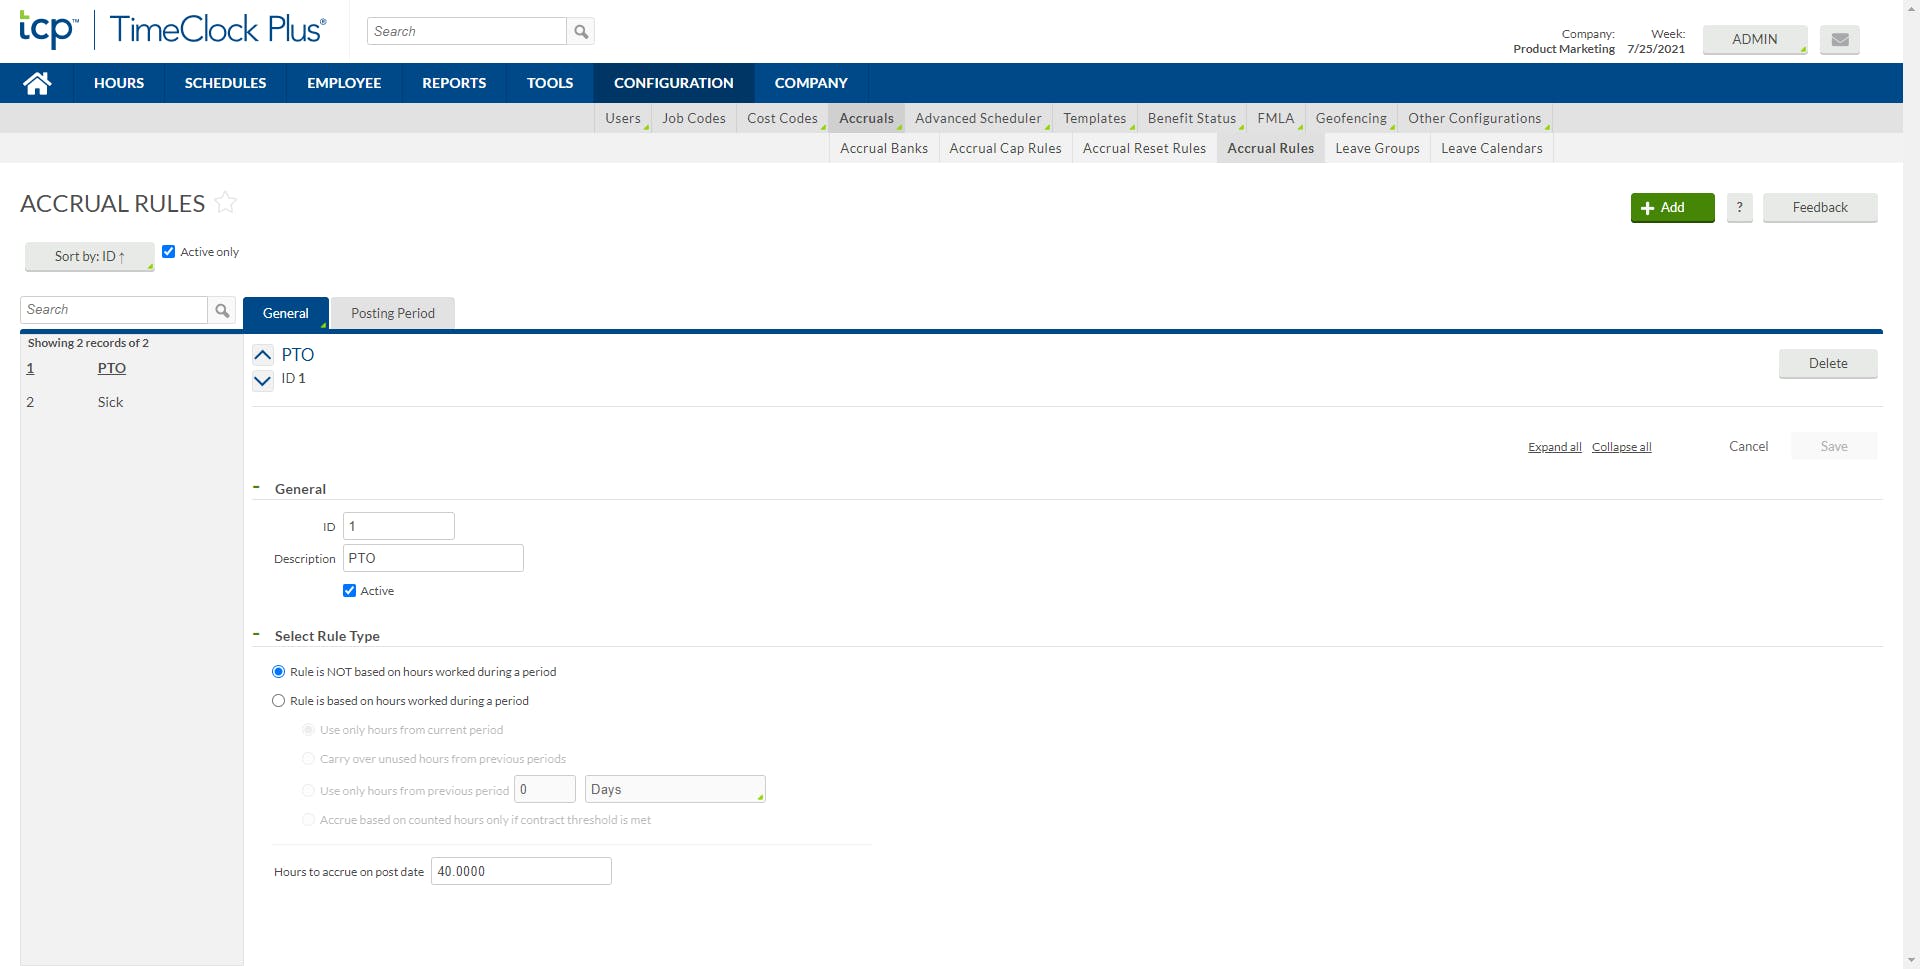Uncheck the Active only filter
The height and width of the screenshot is (969, 1920).
coord(168,251)
